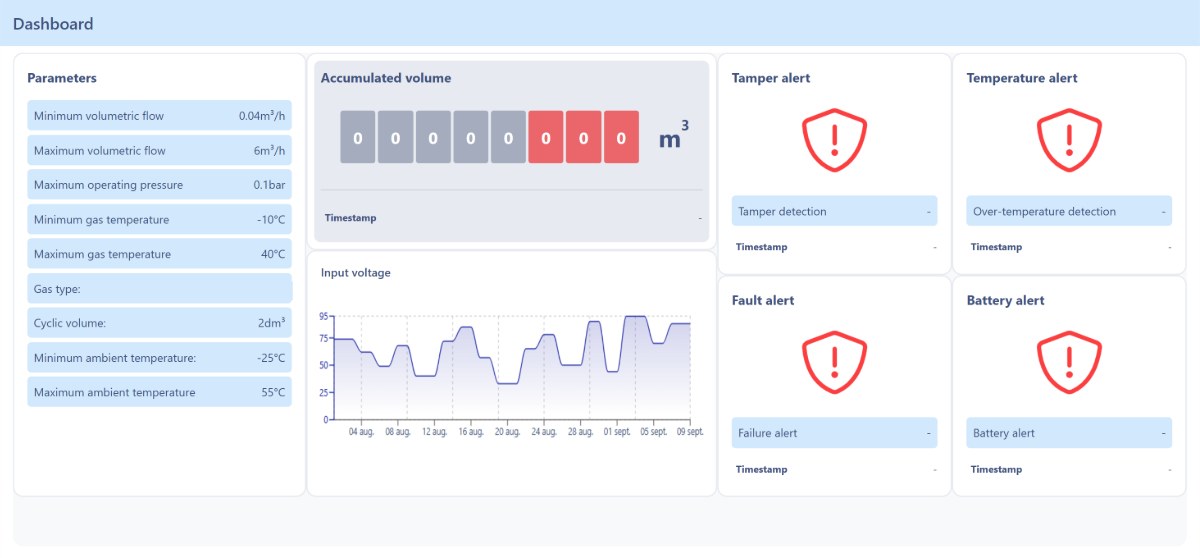Click the Temperature alert heading

1022,78
